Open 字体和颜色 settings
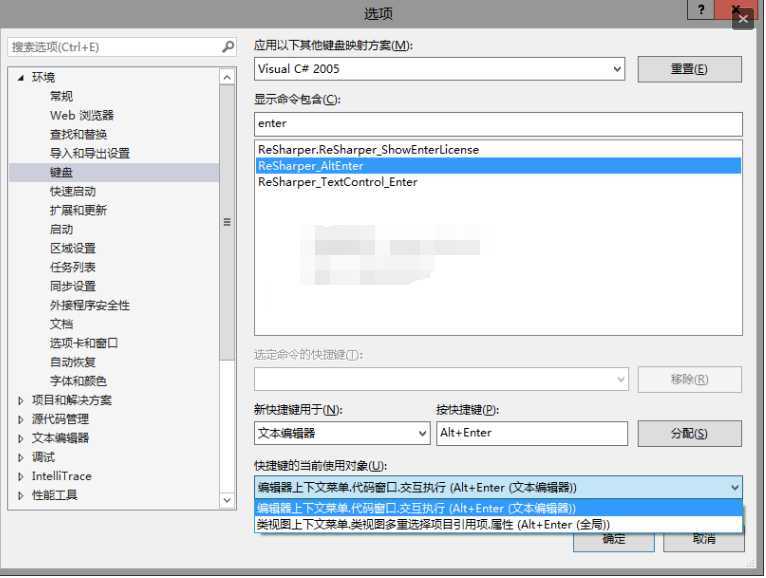 coord(78,381)
